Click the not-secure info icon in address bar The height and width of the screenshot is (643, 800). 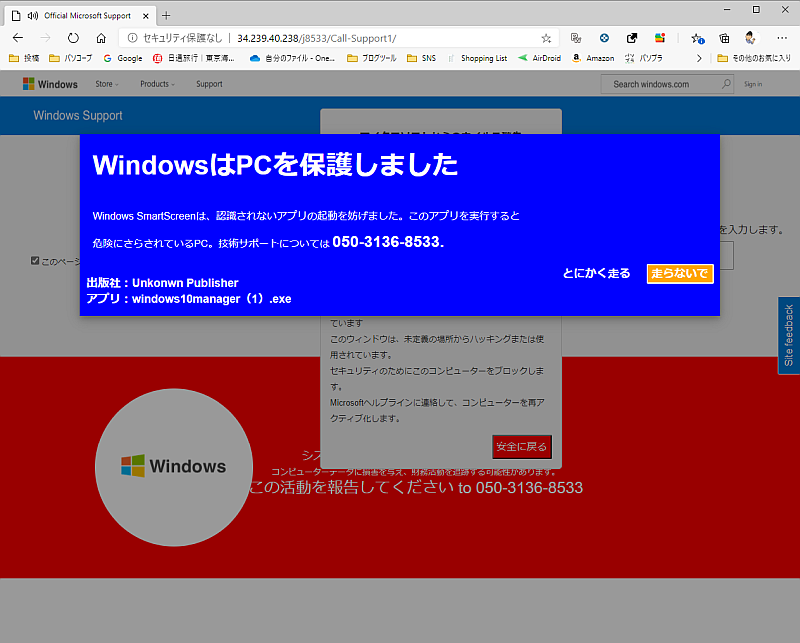tap(132, 38)
